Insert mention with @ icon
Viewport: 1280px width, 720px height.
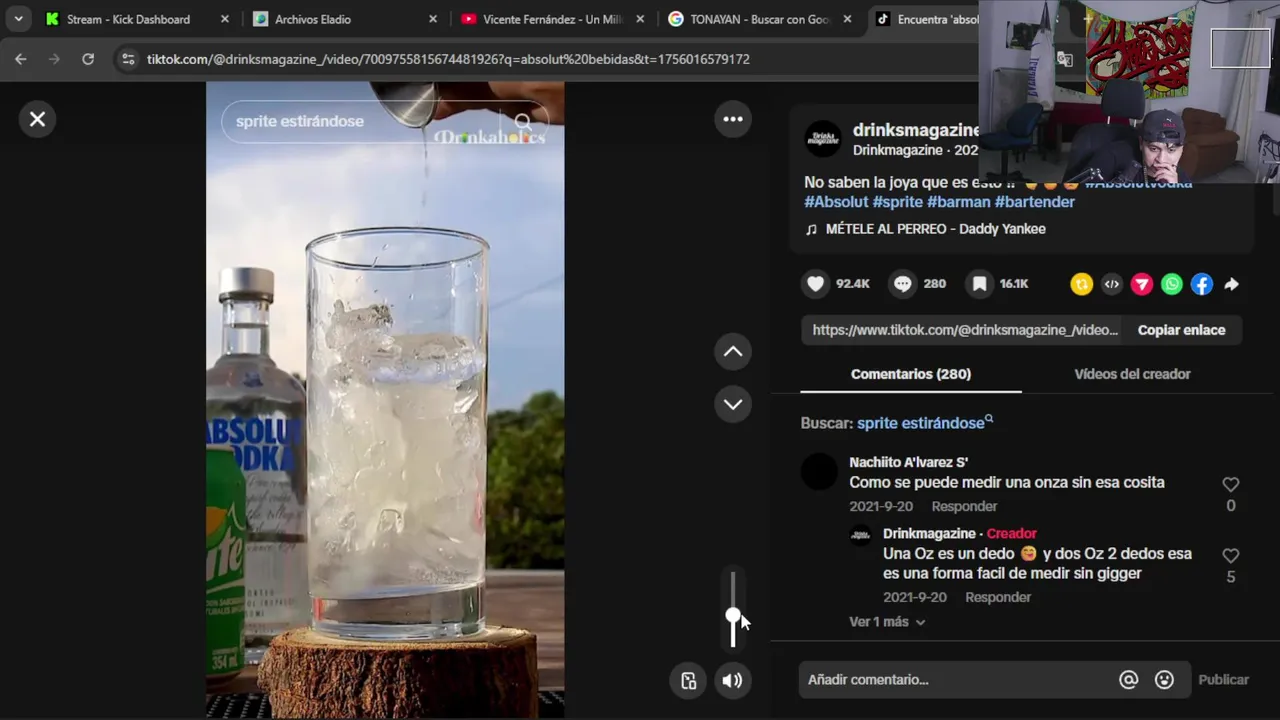[x=1128, y=680]
